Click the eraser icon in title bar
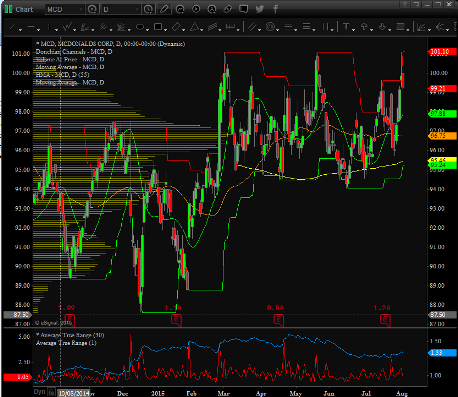Viewport: 458px width, 397px height. point(228,9)
